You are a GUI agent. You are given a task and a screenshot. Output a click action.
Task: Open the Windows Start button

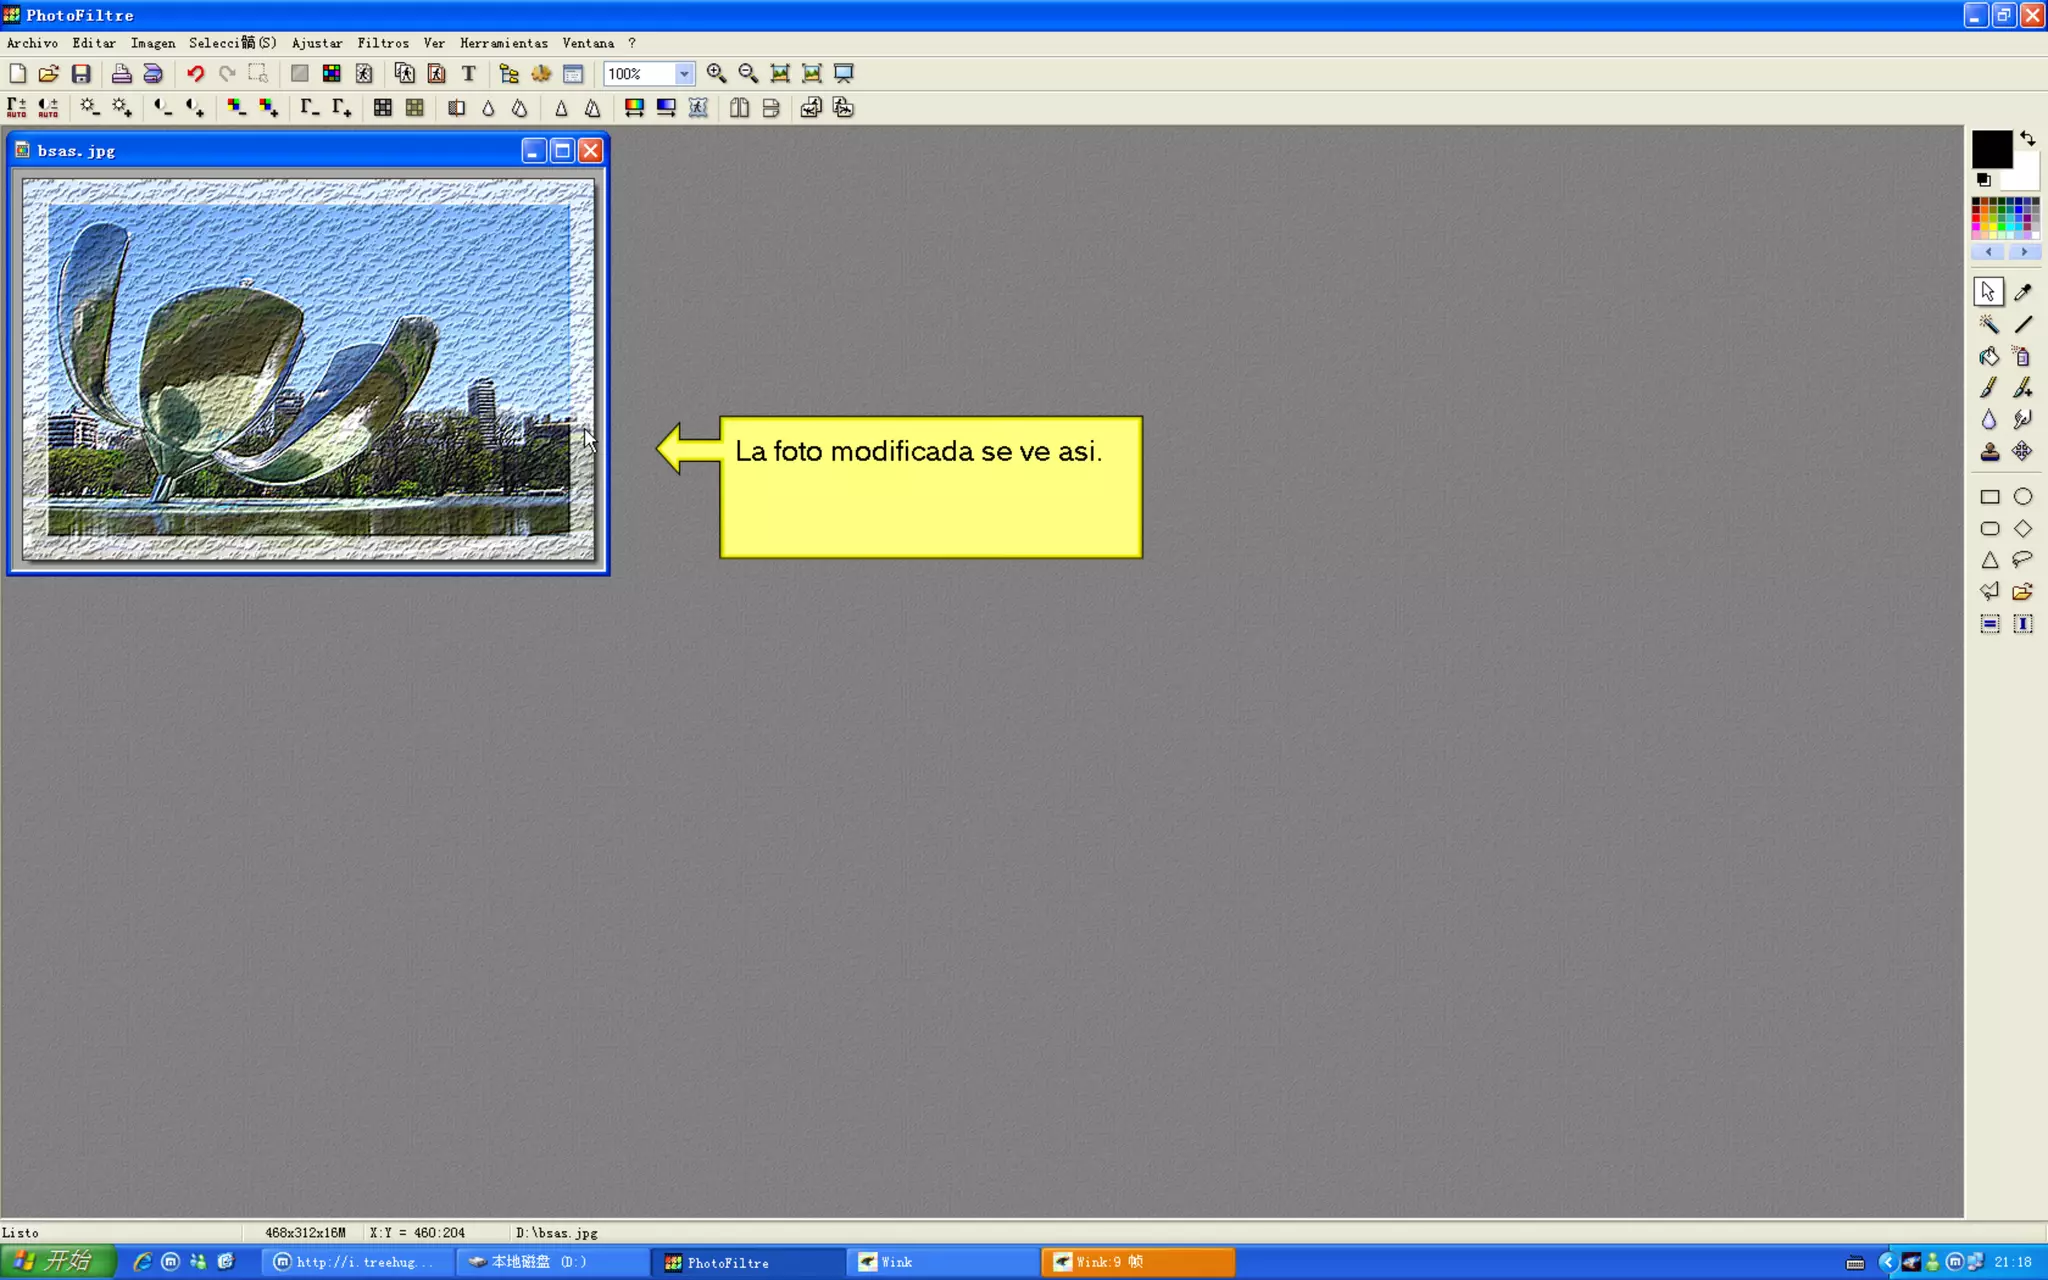[58, 1261]
